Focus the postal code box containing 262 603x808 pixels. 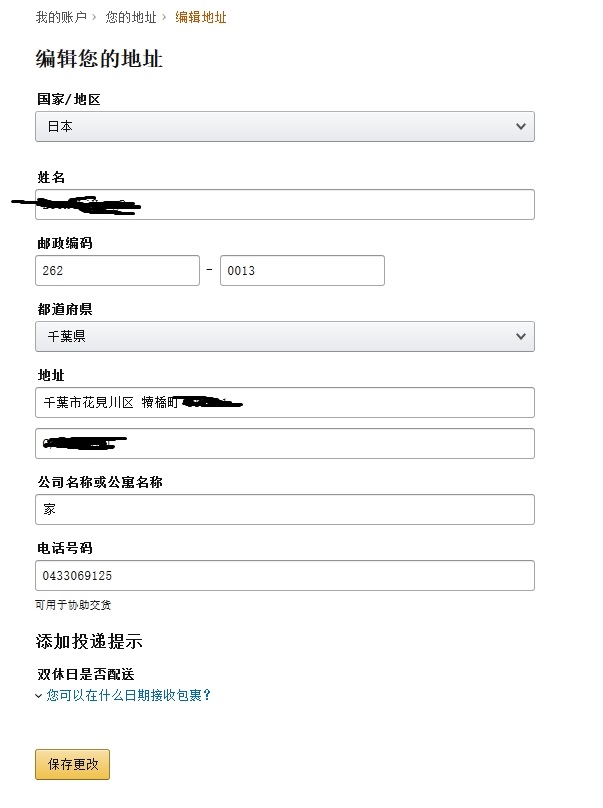point(117,270)
